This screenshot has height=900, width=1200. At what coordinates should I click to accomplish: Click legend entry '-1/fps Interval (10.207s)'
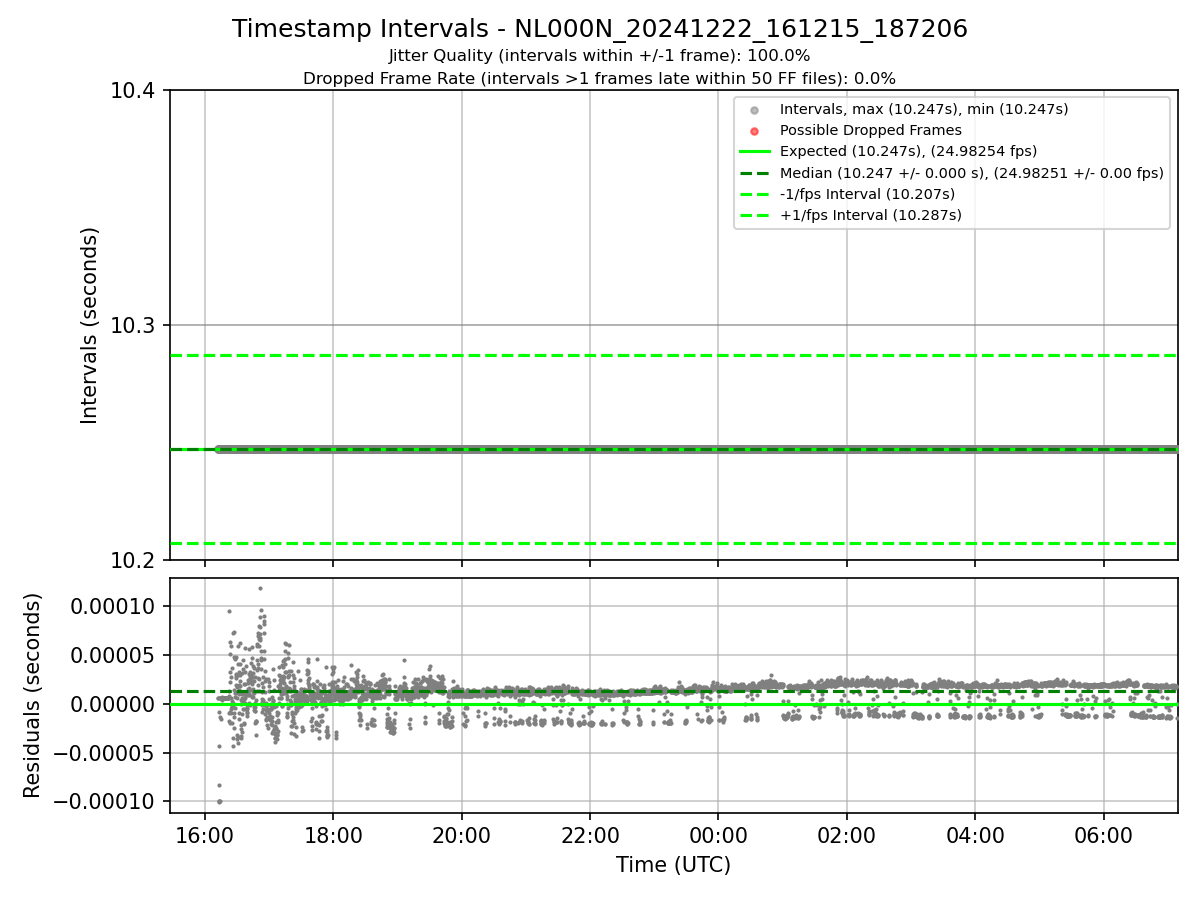coord(867,194)
